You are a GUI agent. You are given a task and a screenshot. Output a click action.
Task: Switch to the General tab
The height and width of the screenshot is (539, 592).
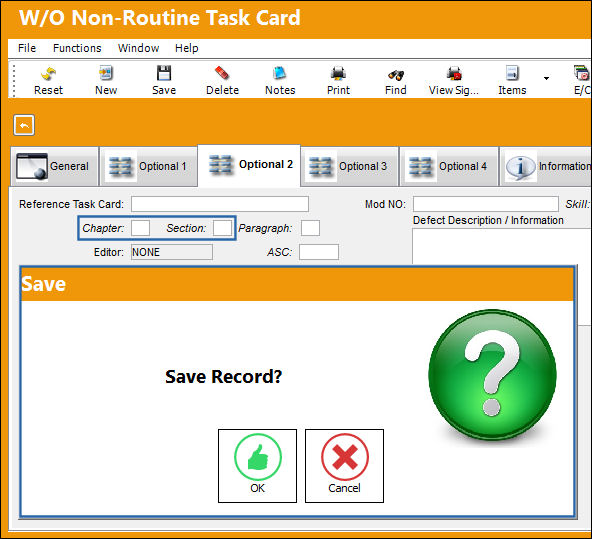point(54,166)
